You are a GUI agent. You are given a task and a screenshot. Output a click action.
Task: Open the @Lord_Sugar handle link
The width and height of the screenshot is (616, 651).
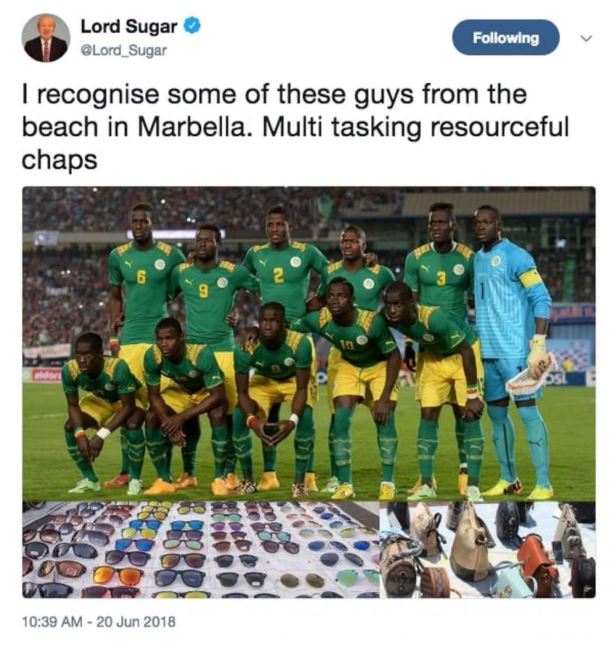(124, 51)
